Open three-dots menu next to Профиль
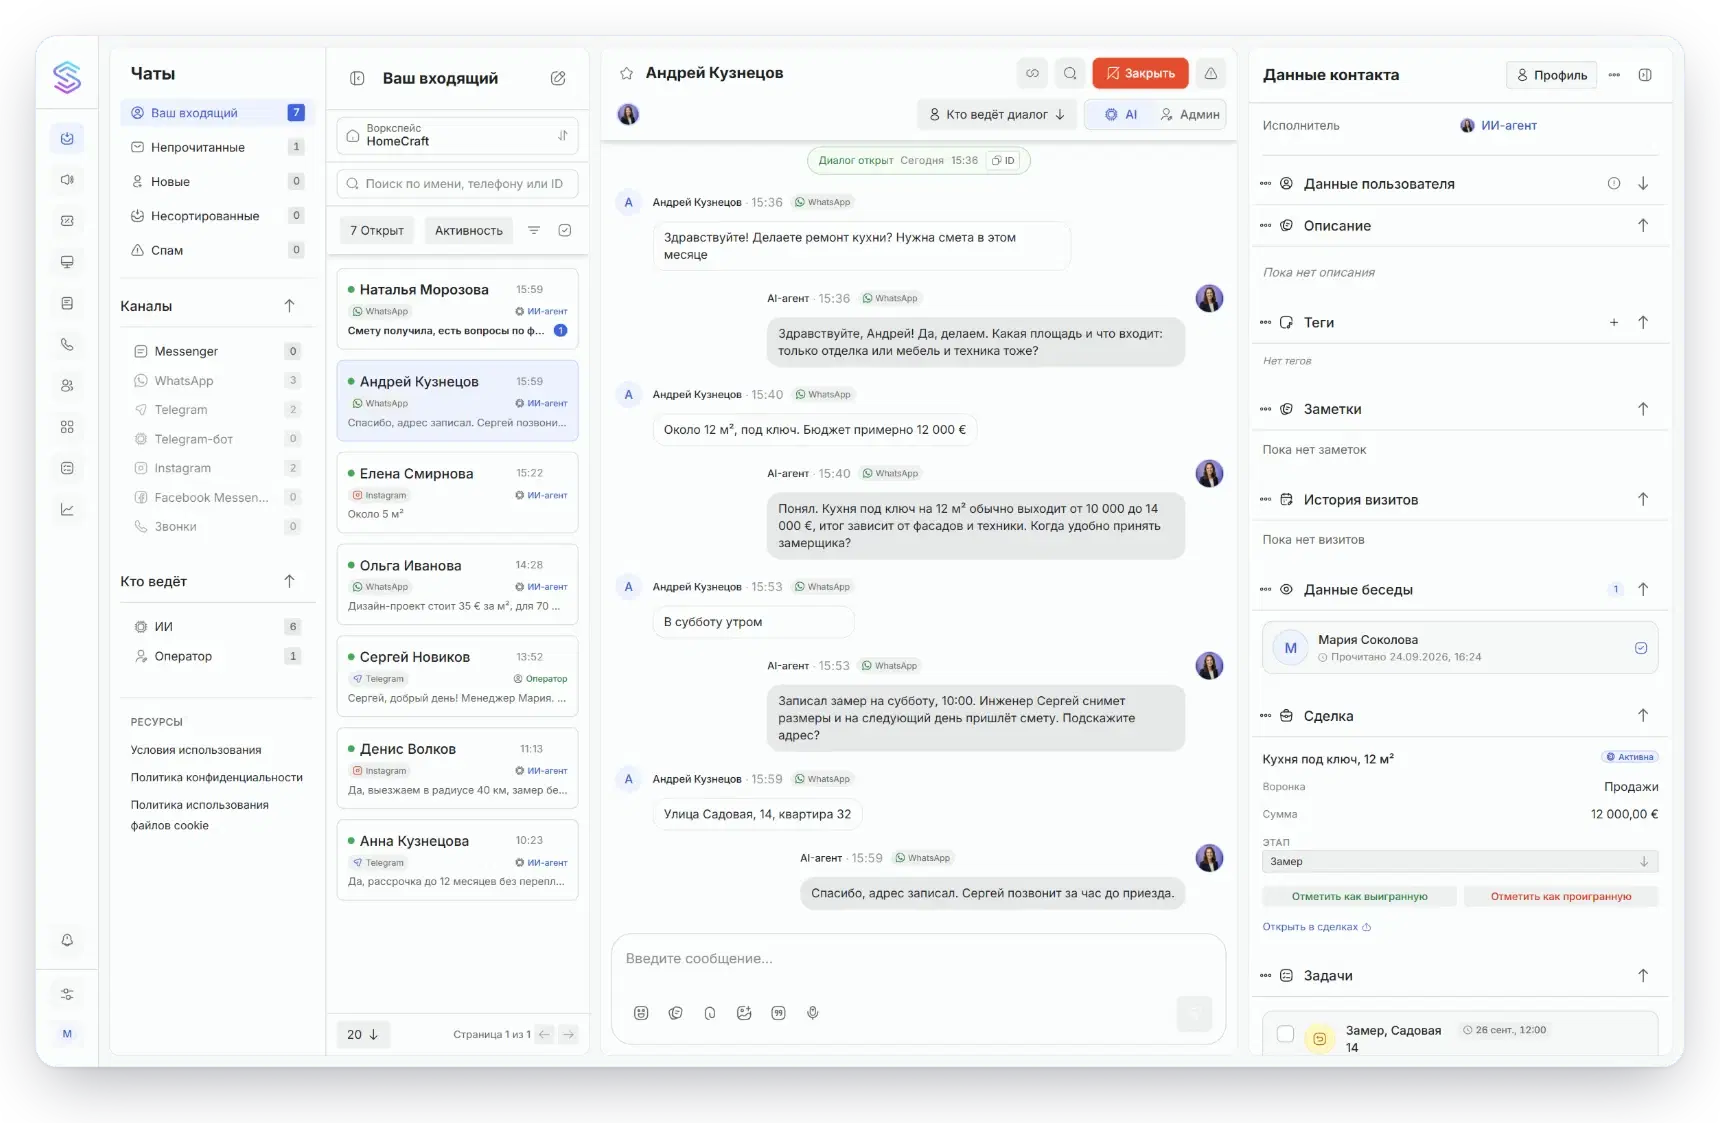Viewport: 1720px width, 1123px height. pos(1614,75)
